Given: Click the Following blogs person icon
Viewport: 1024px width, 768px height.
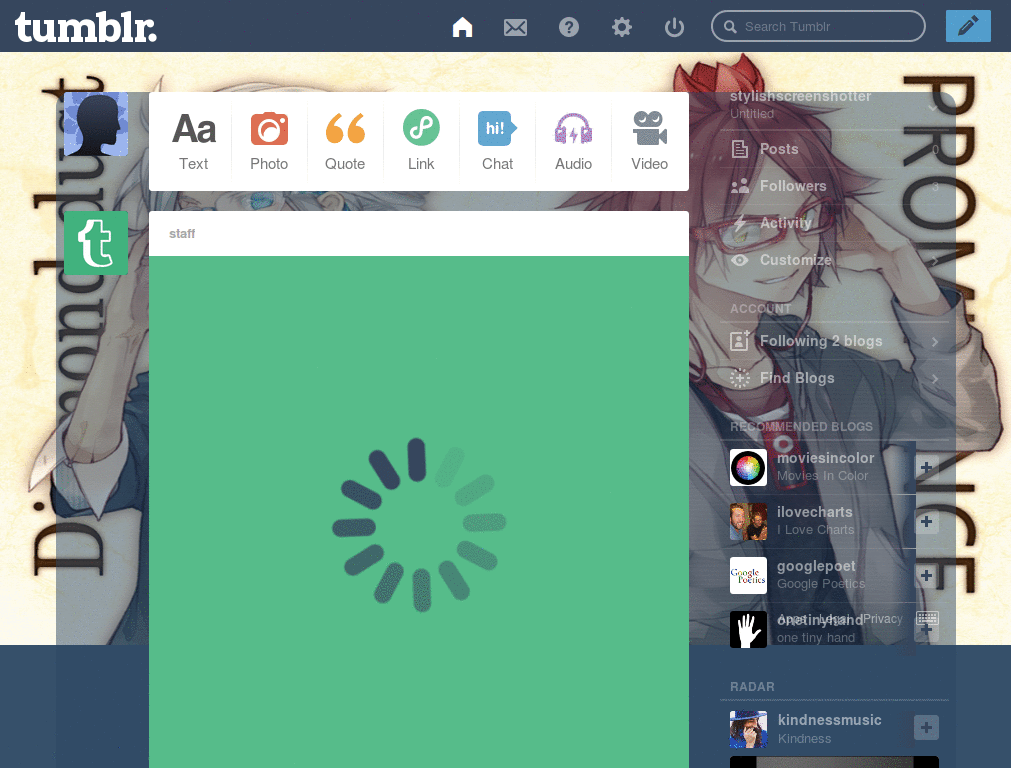Looking at the screenshot, I should [739, 340].
